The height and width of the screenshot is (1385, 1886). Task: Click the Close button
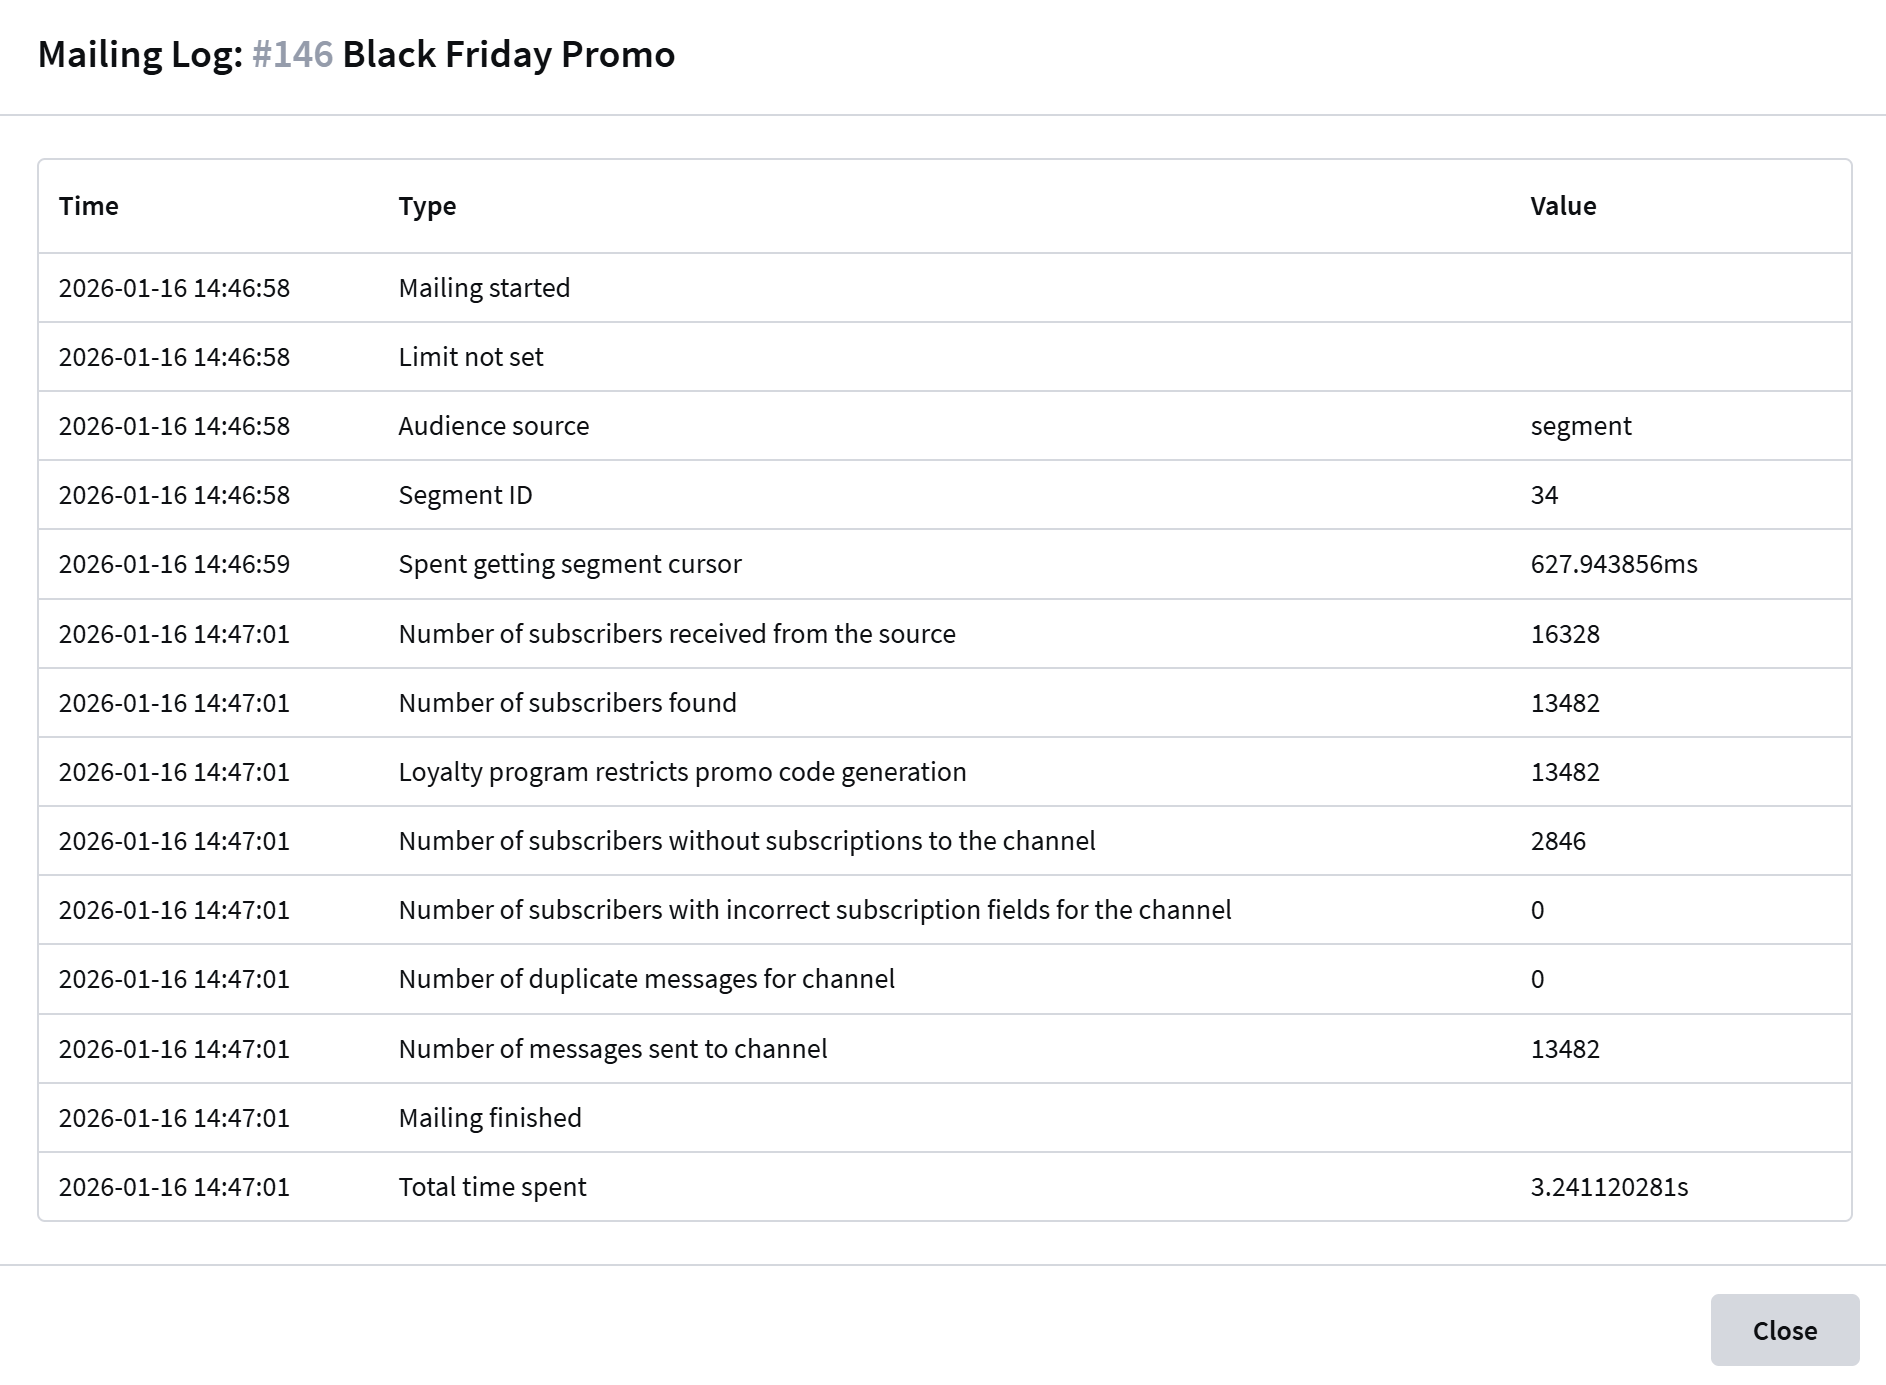click(x=1784, y=1330)
